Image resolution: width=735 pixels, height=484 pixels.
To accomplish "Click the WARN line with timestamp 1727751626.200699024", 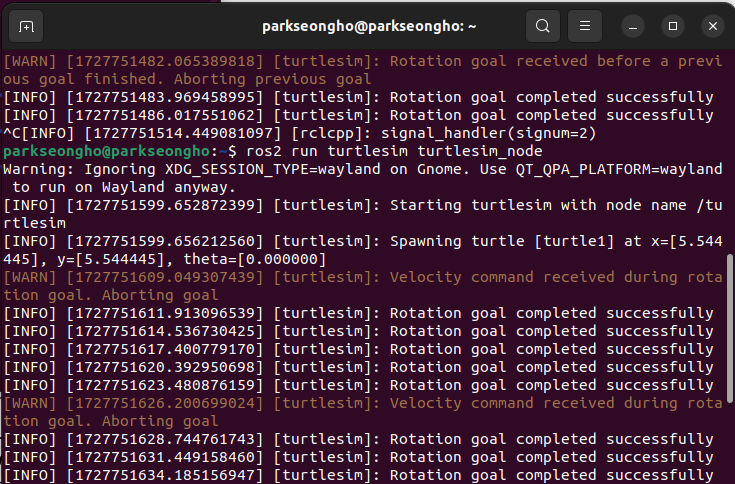I will point(362,412).
